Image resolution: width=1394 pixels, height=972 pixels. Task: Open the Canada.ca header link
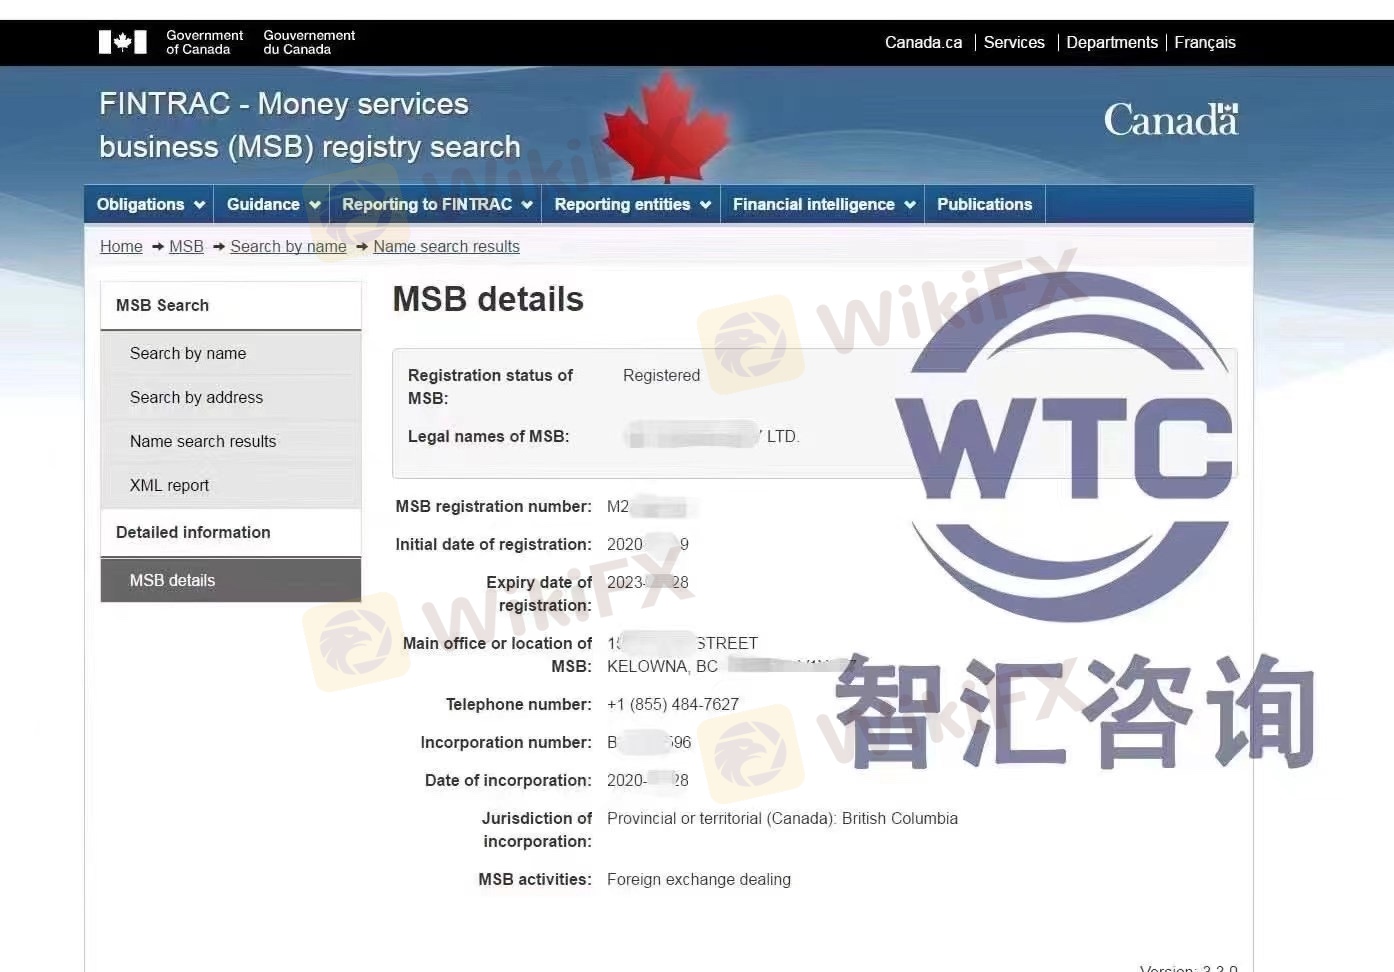tap(923, 42)
